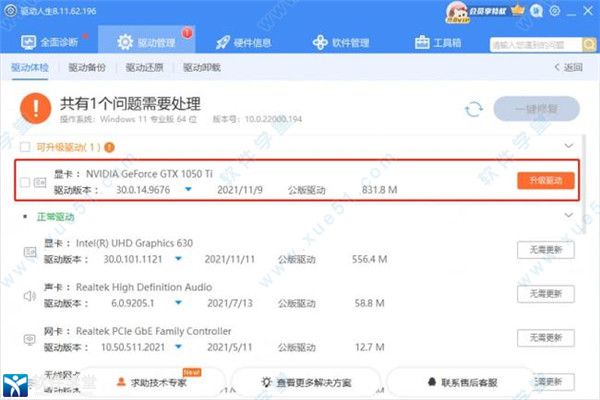Click the lightbulb icon in 查看更多解决方案
Viewport: 600px width, 400px height.
tap(266, 382)
